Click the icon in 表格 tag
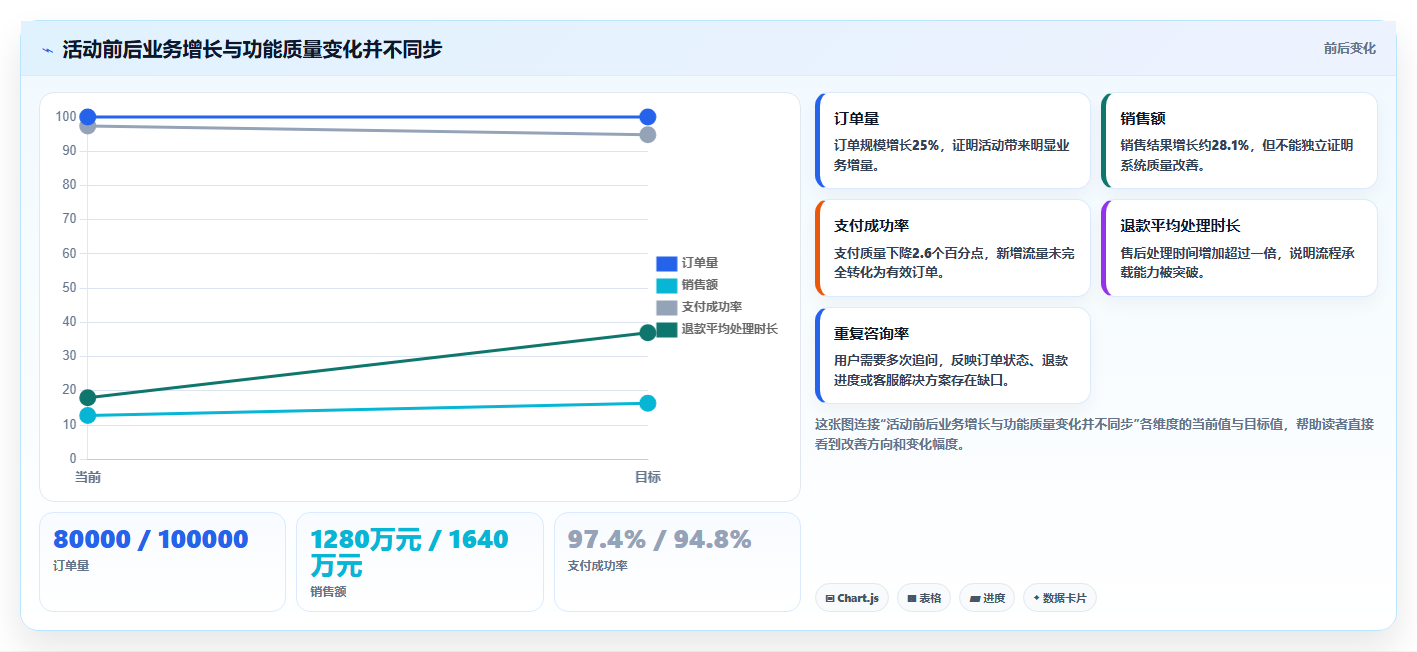The image size is (1417, 652). 912,599
